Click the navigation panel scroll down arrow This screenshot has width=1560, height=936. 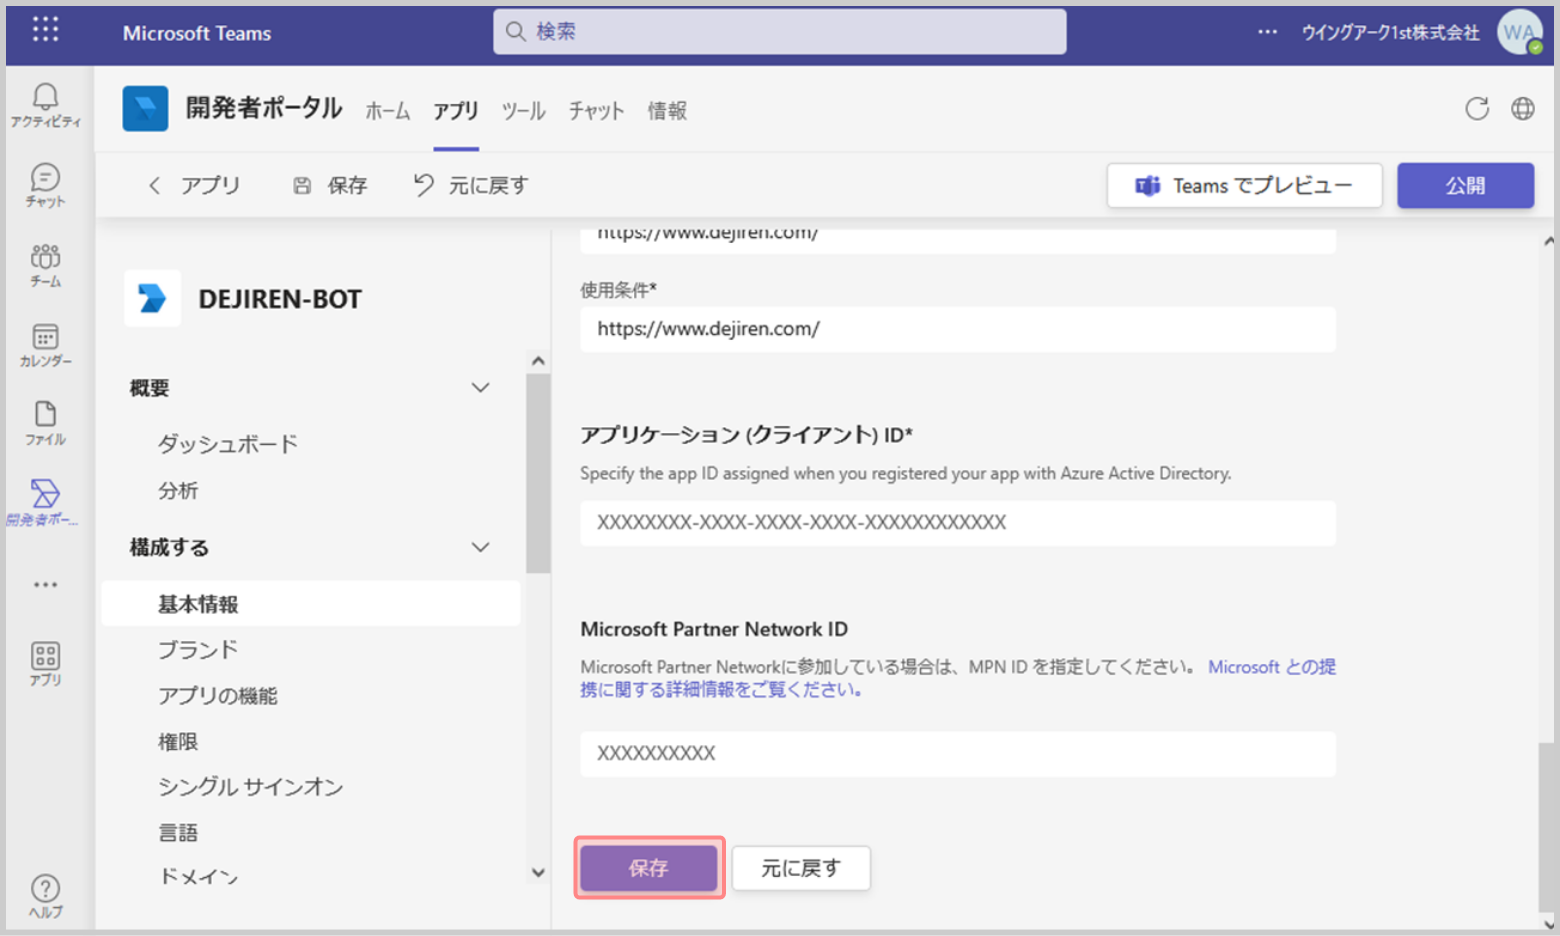[x=538, y=872]
